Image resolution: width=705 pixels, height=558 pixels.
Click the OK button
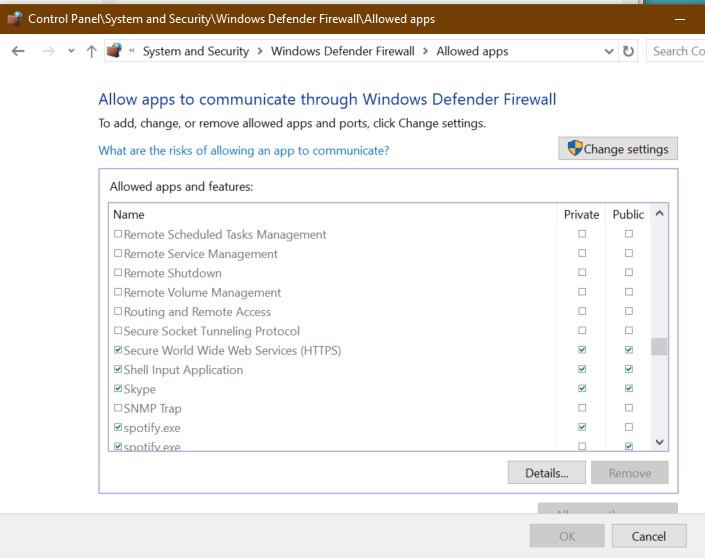click(567, 536)
